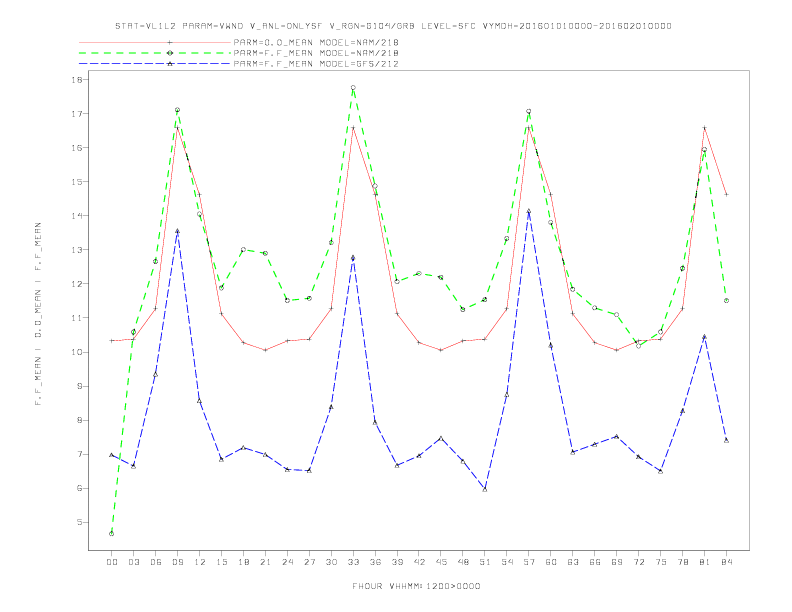Click x-axis tick label 60
792x612 pixels.
pyautogui.click(x=551, y=562)
